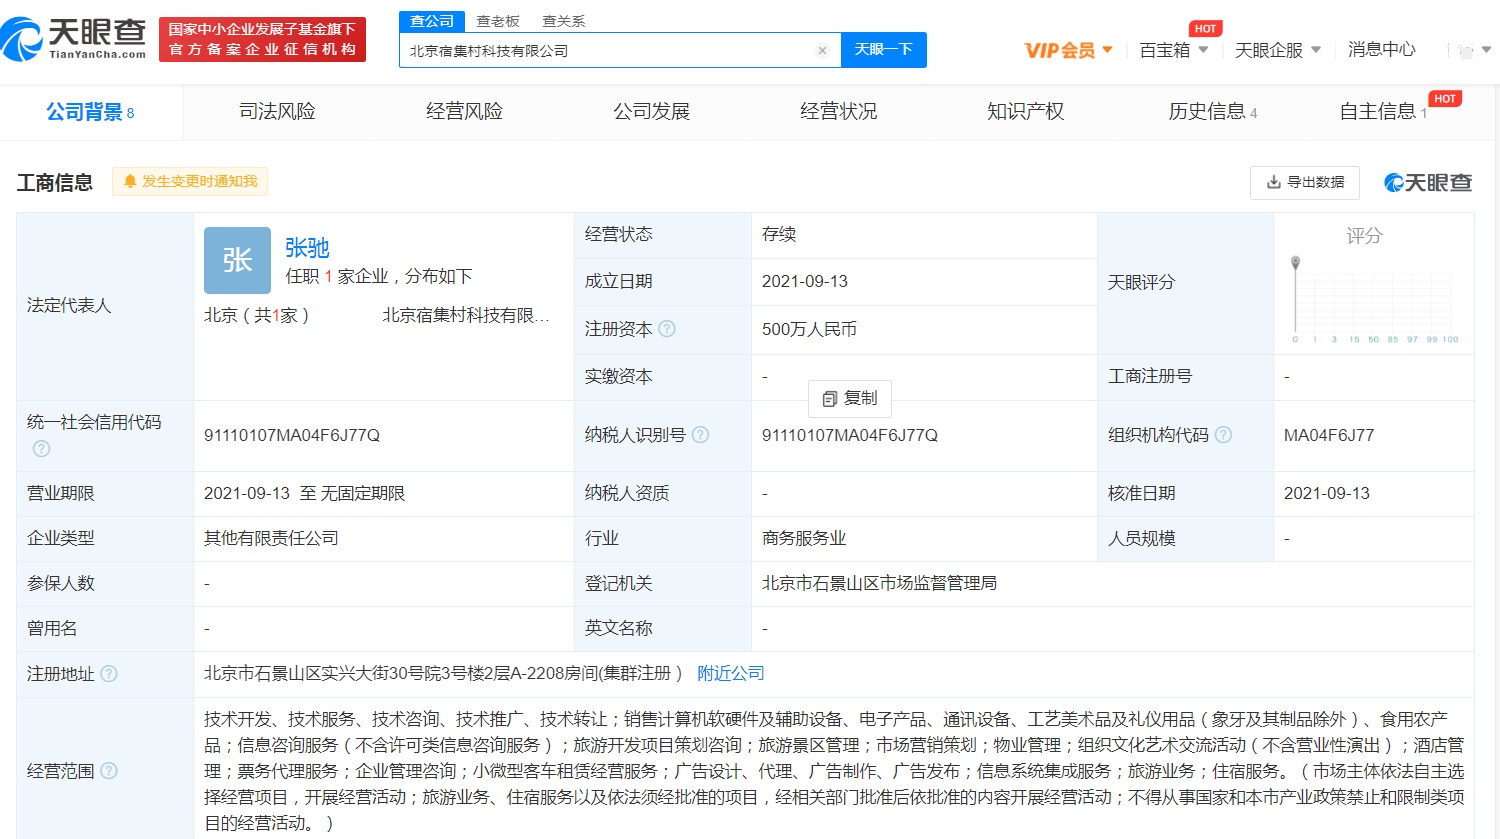The width and height of the screenshot is (1500, 839).
Task: Open 消息中心 in the header
Action: pyautogui.click(x=1382, y=50)
